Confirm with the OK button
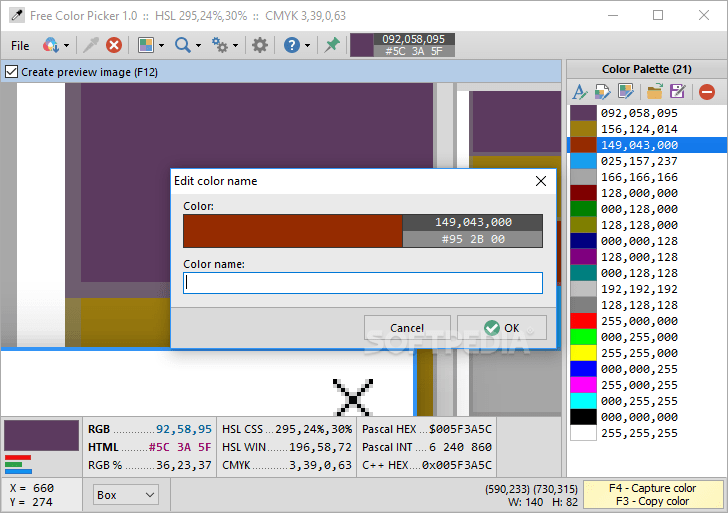Image resolution: width=728 pixels, height=513 pixels. [502, 328]
